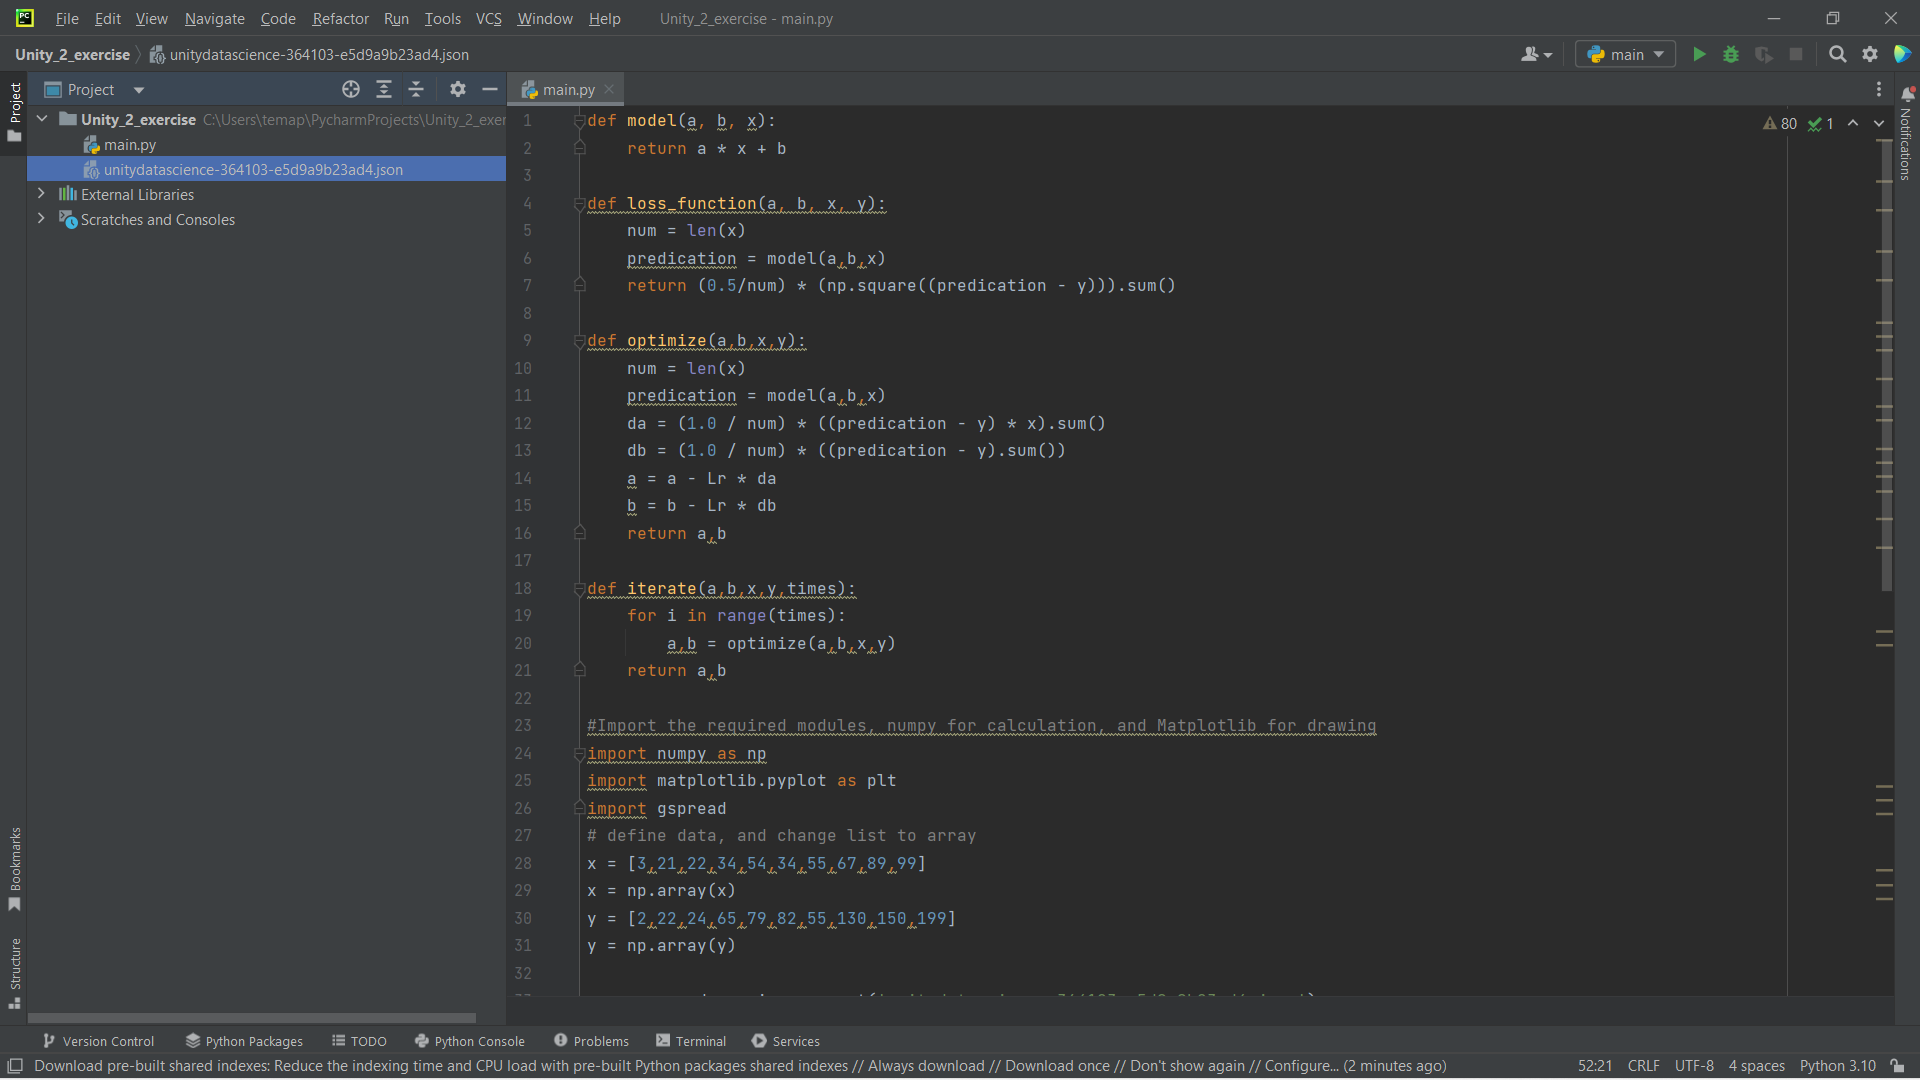The image size is (1920, 1080).
Task: Jump to next warning with the down arrow inspector
Action: (1878, 123)
